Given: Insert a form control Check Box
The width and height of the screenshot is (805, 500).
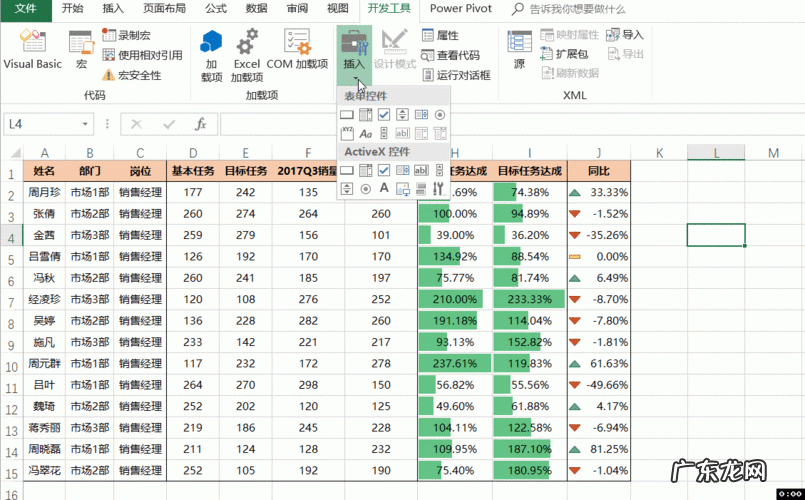Looking at the screenshot, I should [384, 114].
